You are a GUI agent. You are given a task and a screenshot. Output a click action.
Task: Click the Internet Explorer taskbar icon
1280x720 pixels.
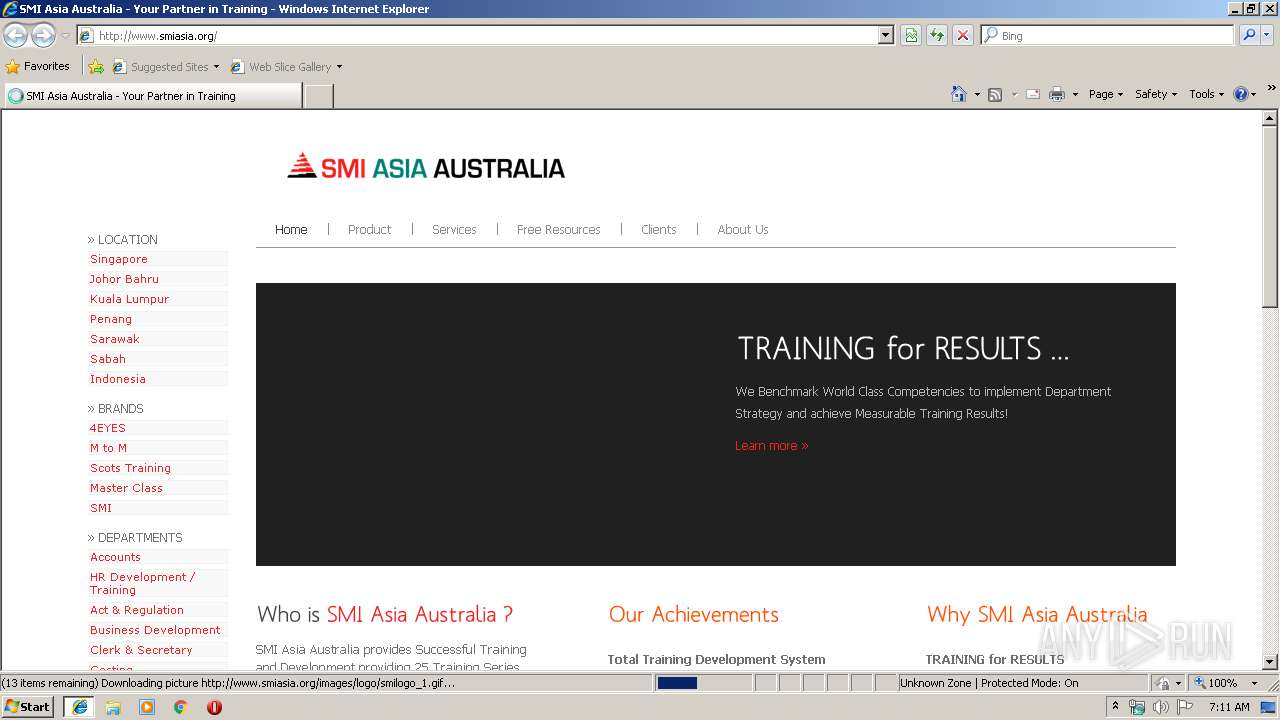80,707
